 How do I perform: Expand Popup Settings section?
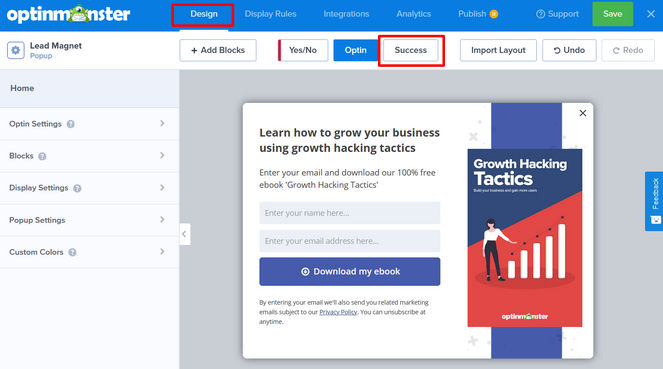click(x=89, y=220)
